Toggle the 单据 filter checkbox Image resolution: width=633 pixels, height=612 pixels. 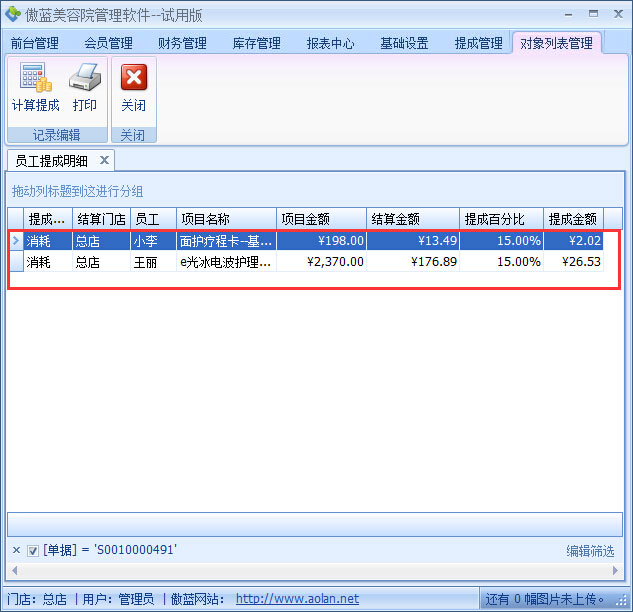pos(33,550)
